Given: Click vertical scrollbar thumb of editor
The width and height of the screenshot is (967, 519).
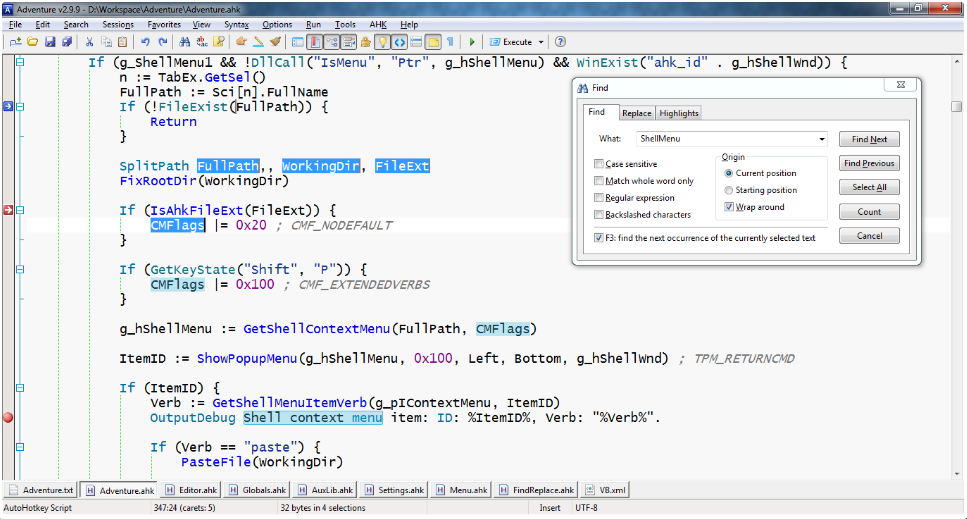Looking at the screenshot, I should (x=957, y=106).
